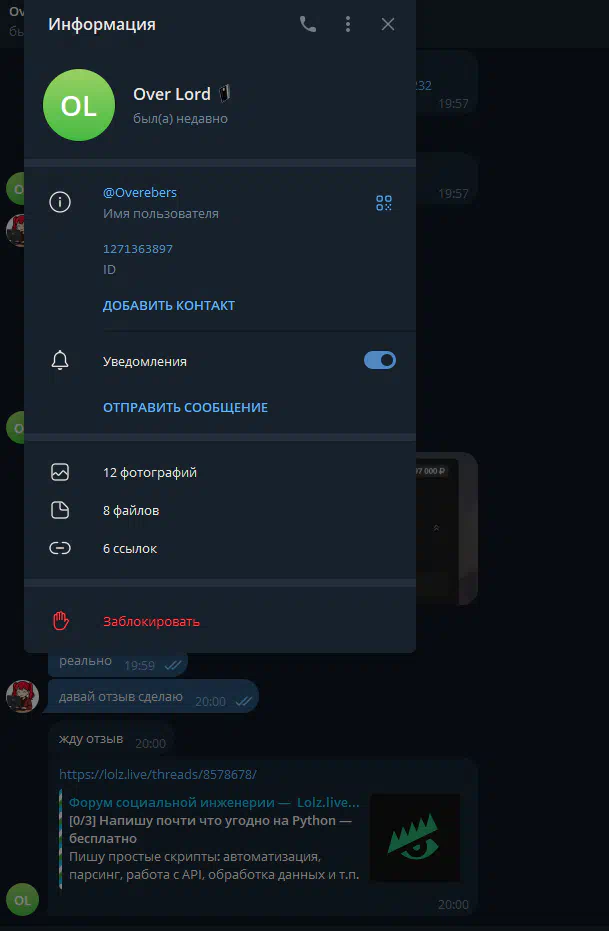Open the three-dot more options menu
609x931 pixels.
pos(348,24)
